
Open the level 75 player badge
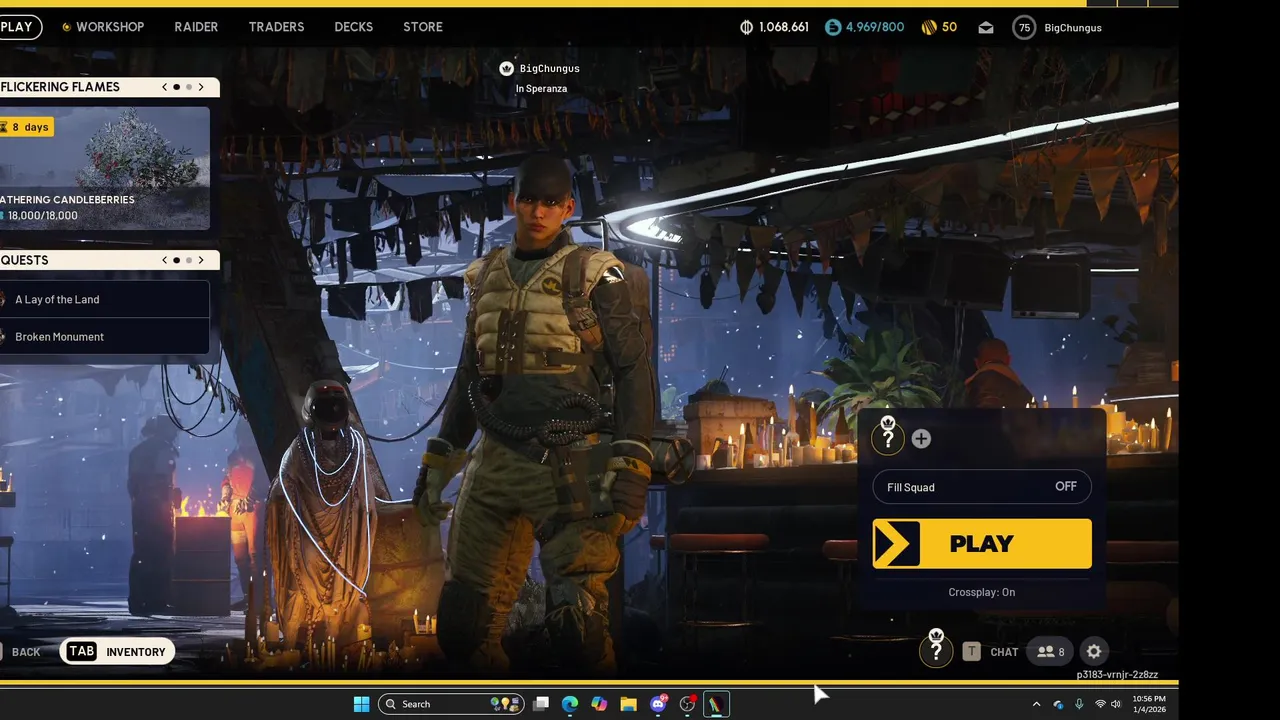[1024, 28]
